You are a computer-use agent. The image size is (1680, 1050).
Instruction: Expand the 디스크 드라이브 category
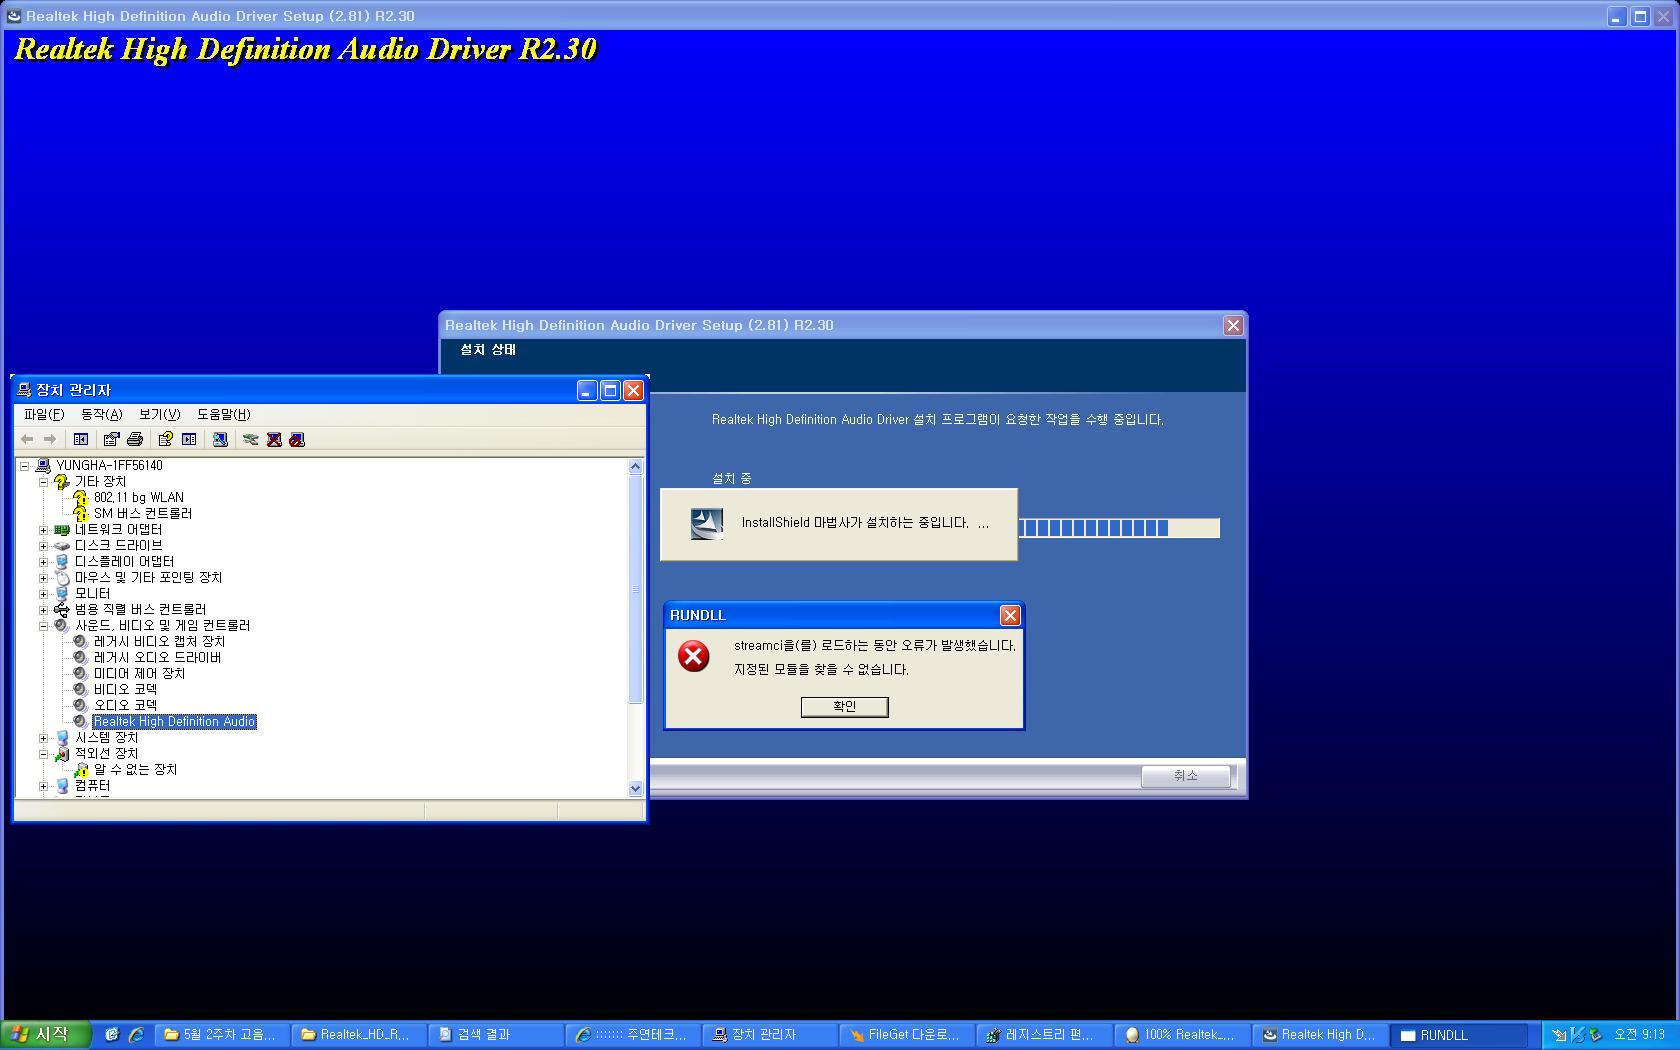pyautogui.click(x=43, y=545)
